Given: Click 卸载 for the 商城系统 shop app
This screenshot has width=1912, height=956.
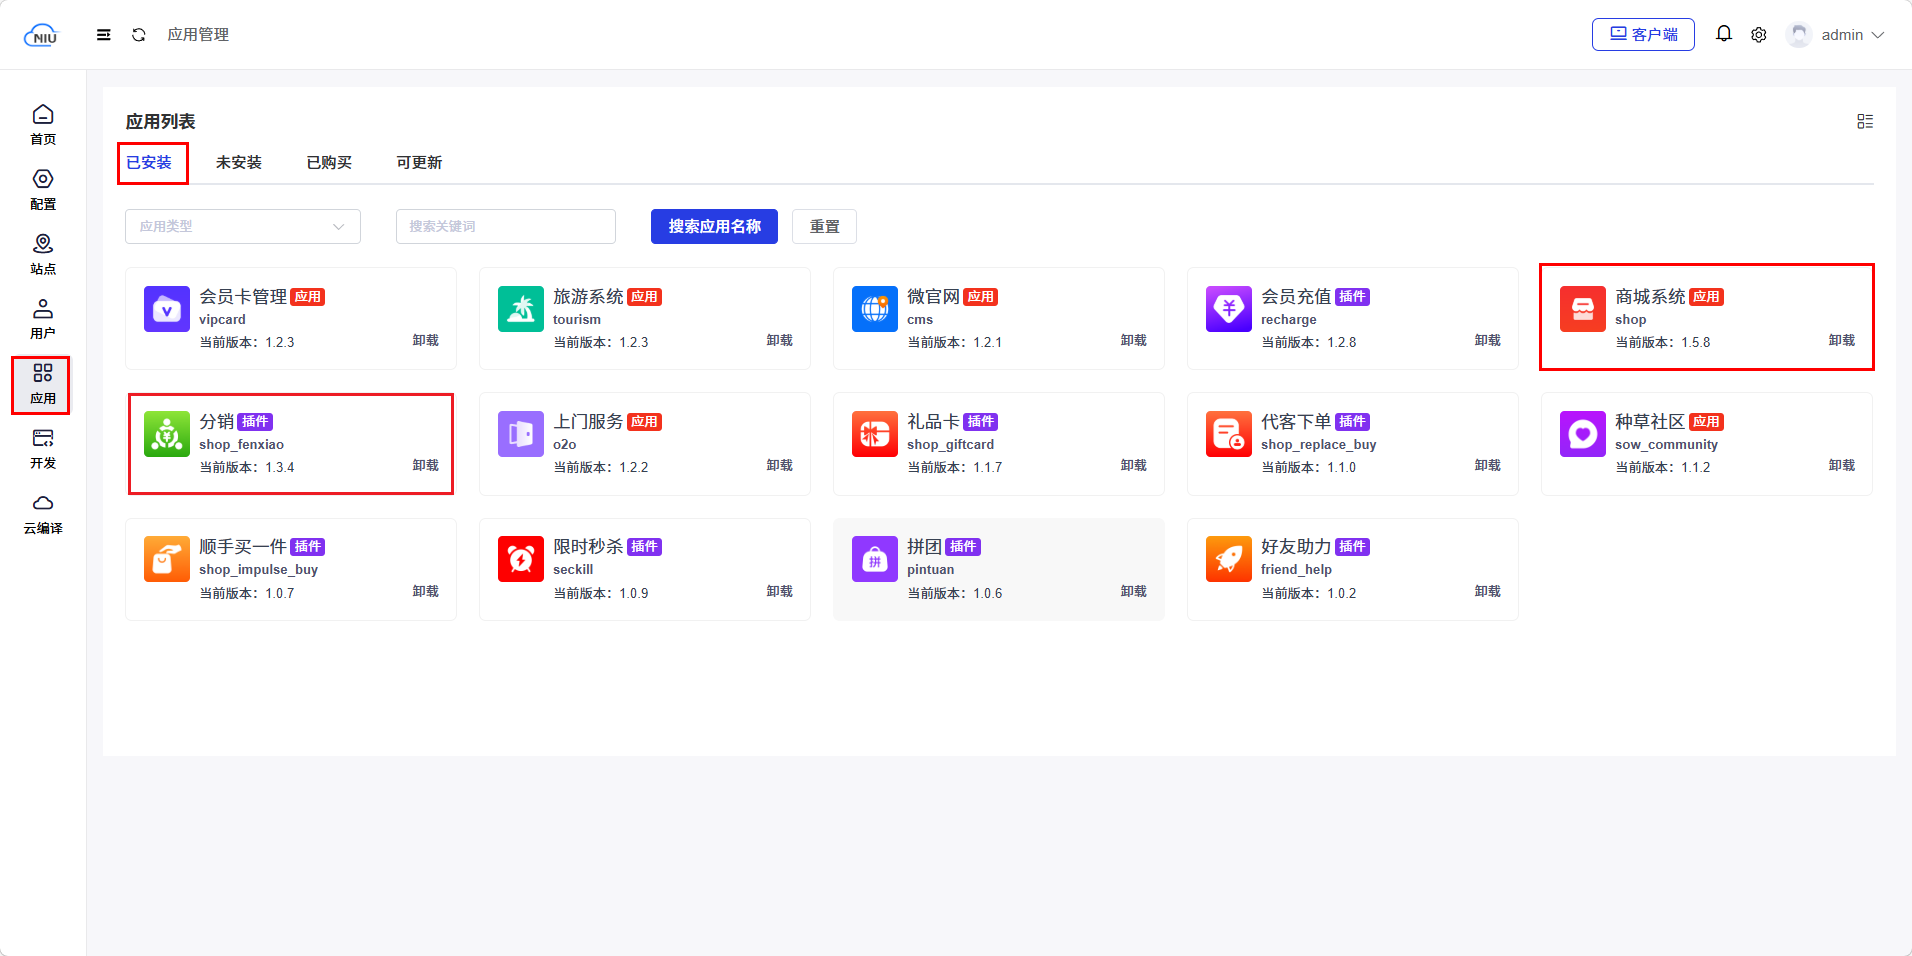Looking at the screenshot, I should coord(1840,341).
